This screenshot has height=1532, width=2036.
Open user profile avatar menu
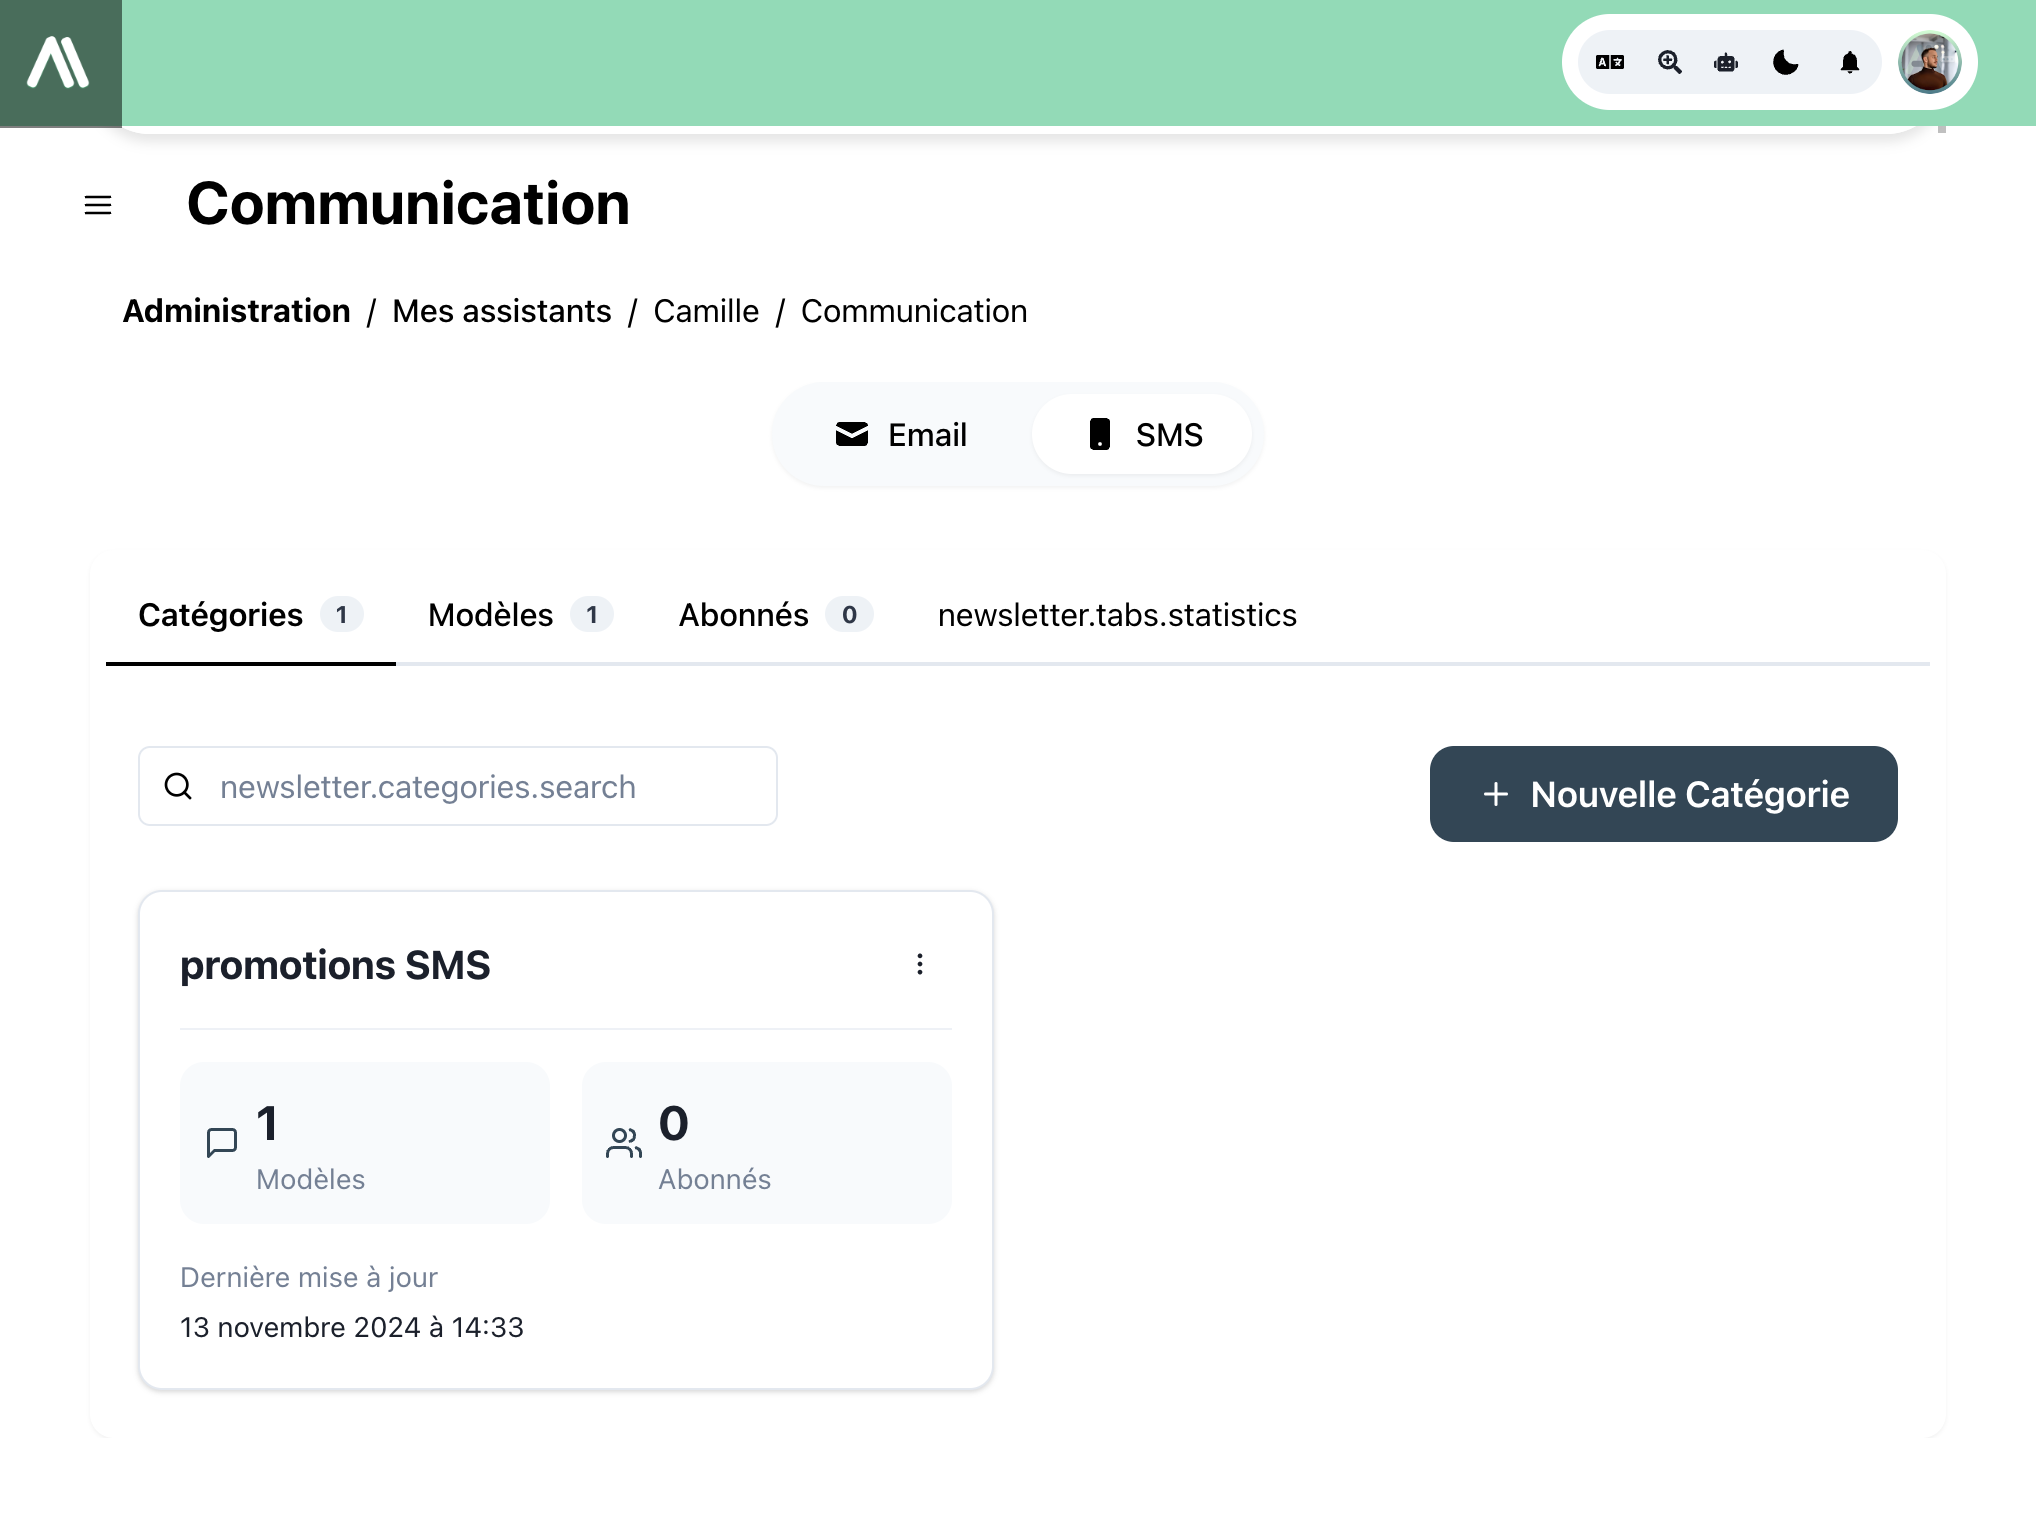tap(1929, 62)
